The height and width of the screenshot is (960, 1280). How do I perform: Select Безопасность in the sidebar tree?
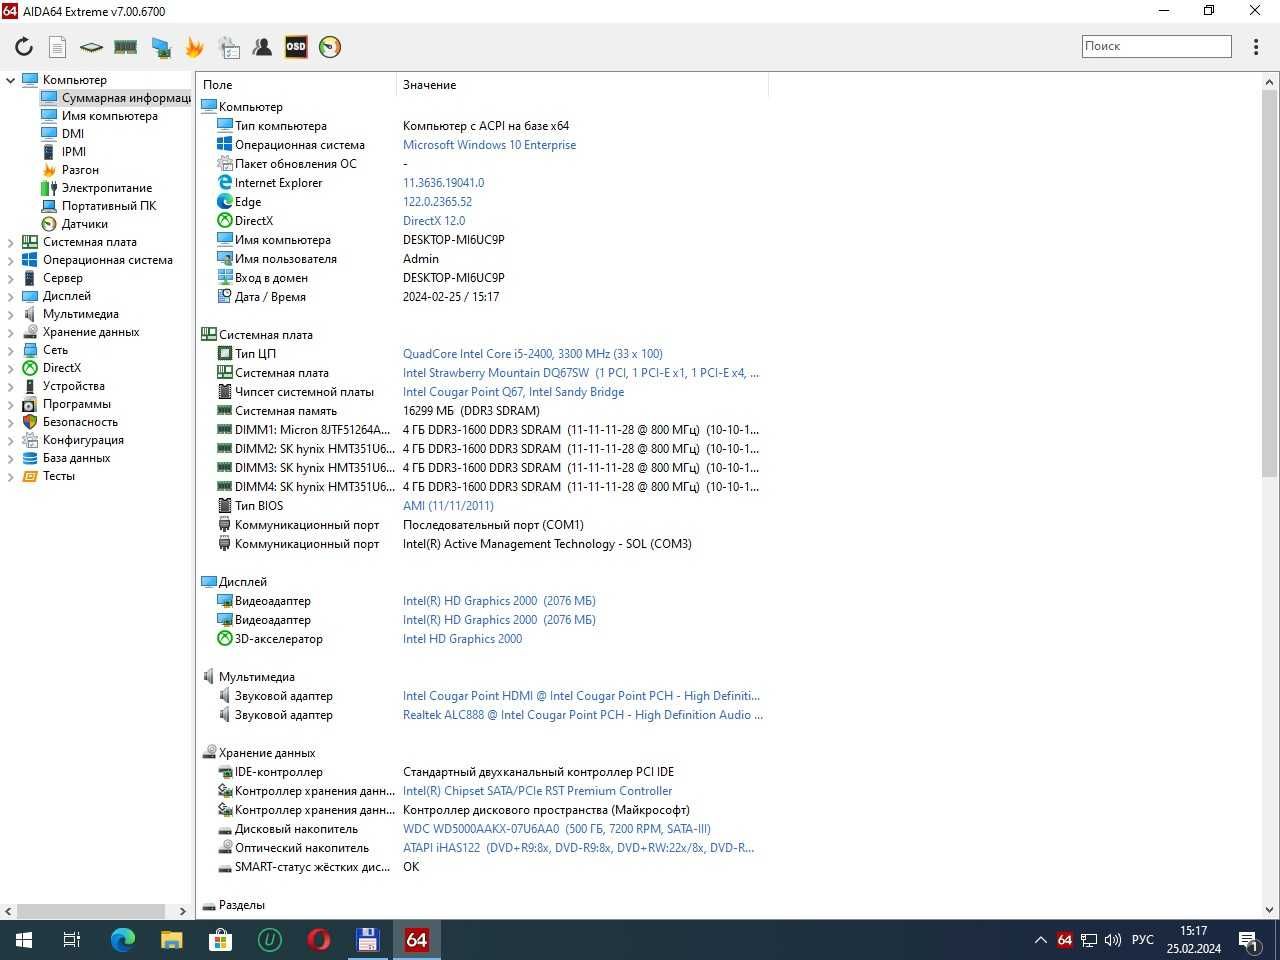(x=80, y=422)
